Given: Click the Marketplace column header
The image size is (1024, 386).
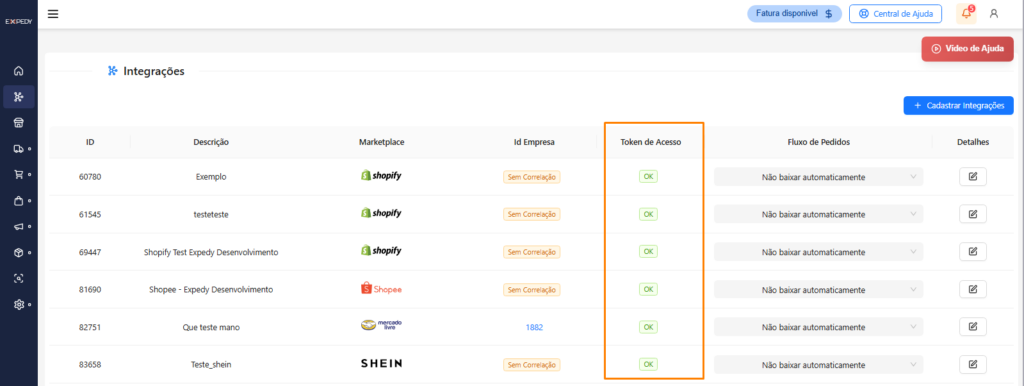Looking at the screenshot, I should 381,142.
